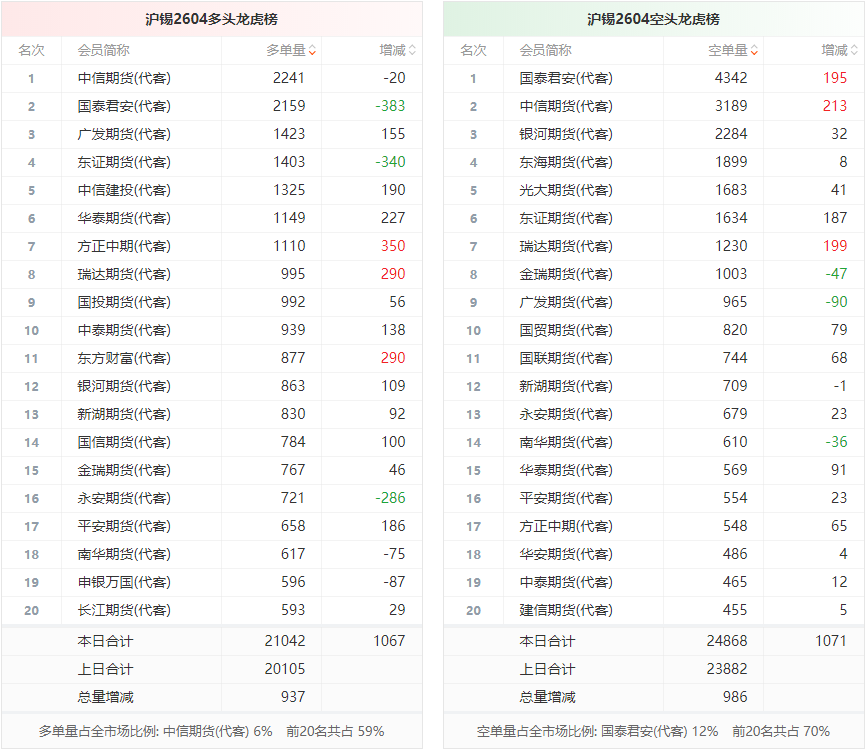
Task: Click 东方财富(代客) member name
Action: (124, 358)
